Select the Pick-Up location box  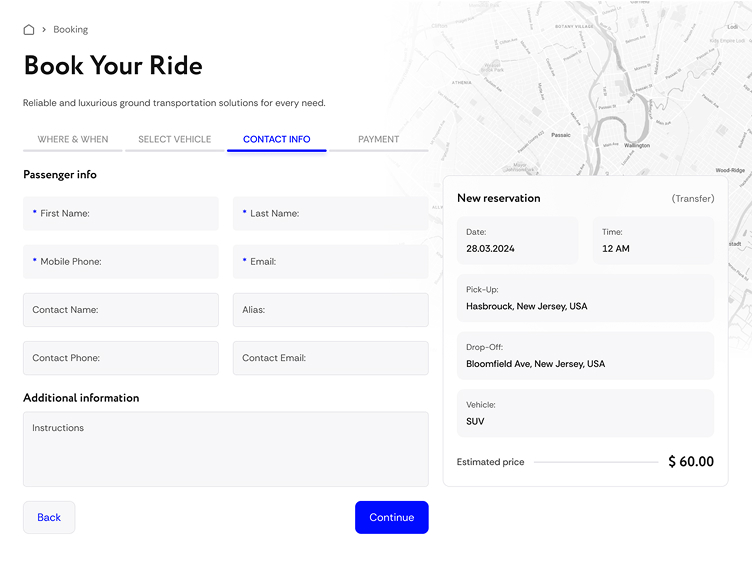(x=585, y=299)
